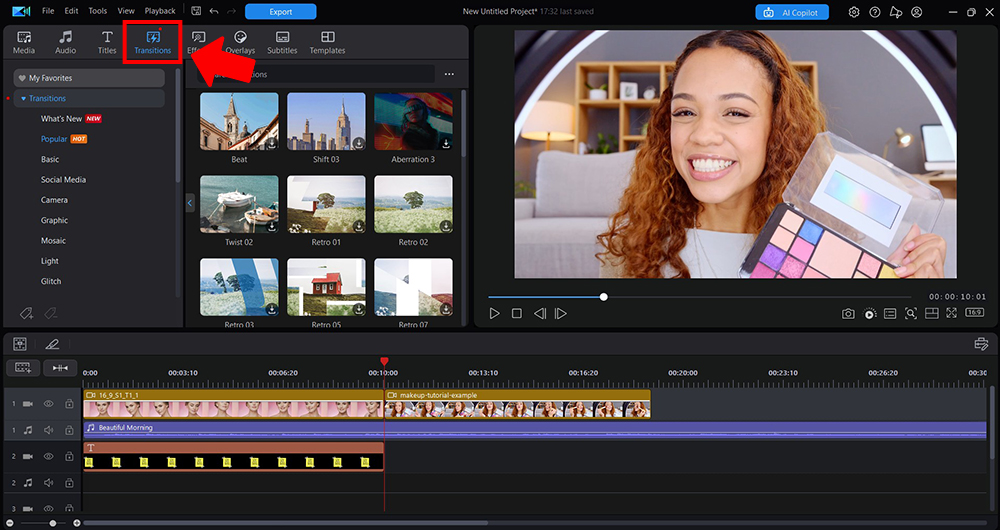1000x530 pixels.
Task: Open the three-dot more options menu
Action: (x=449, y=74)
